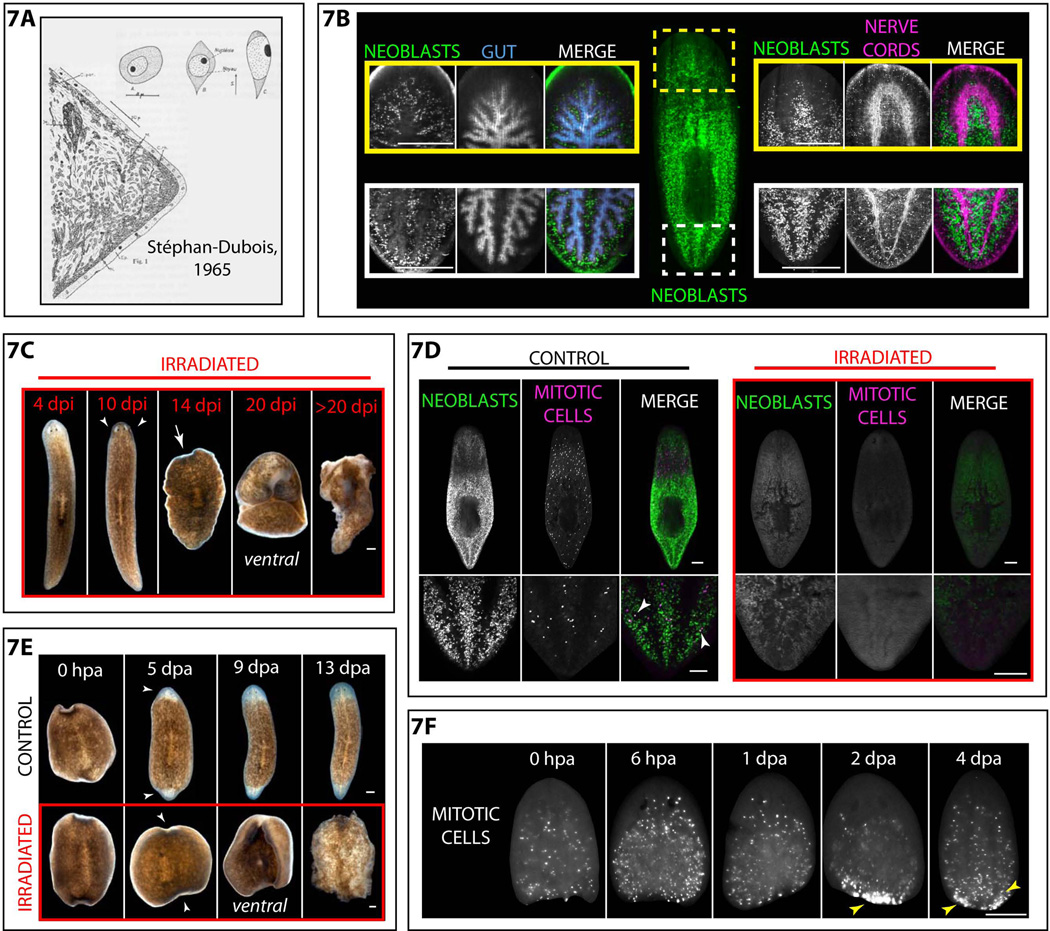Screen dimensions: 1050x931
Task: Click the blue GUT label in panel 7B
Action: [x=500, y=45]
